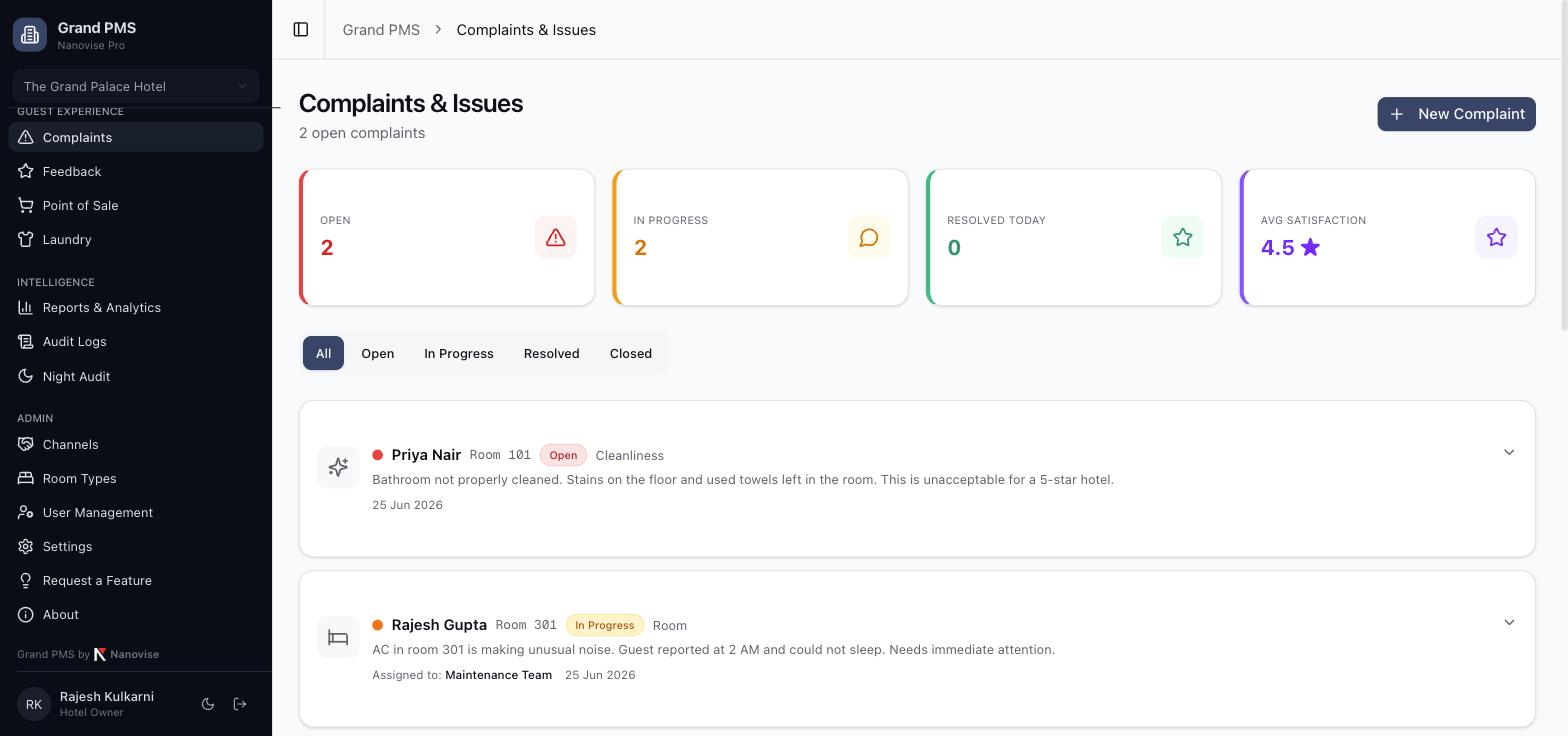Screen dimensions: 1568x736
Task: Click the New Complaint button
Action: click(x=1456, y=114)
